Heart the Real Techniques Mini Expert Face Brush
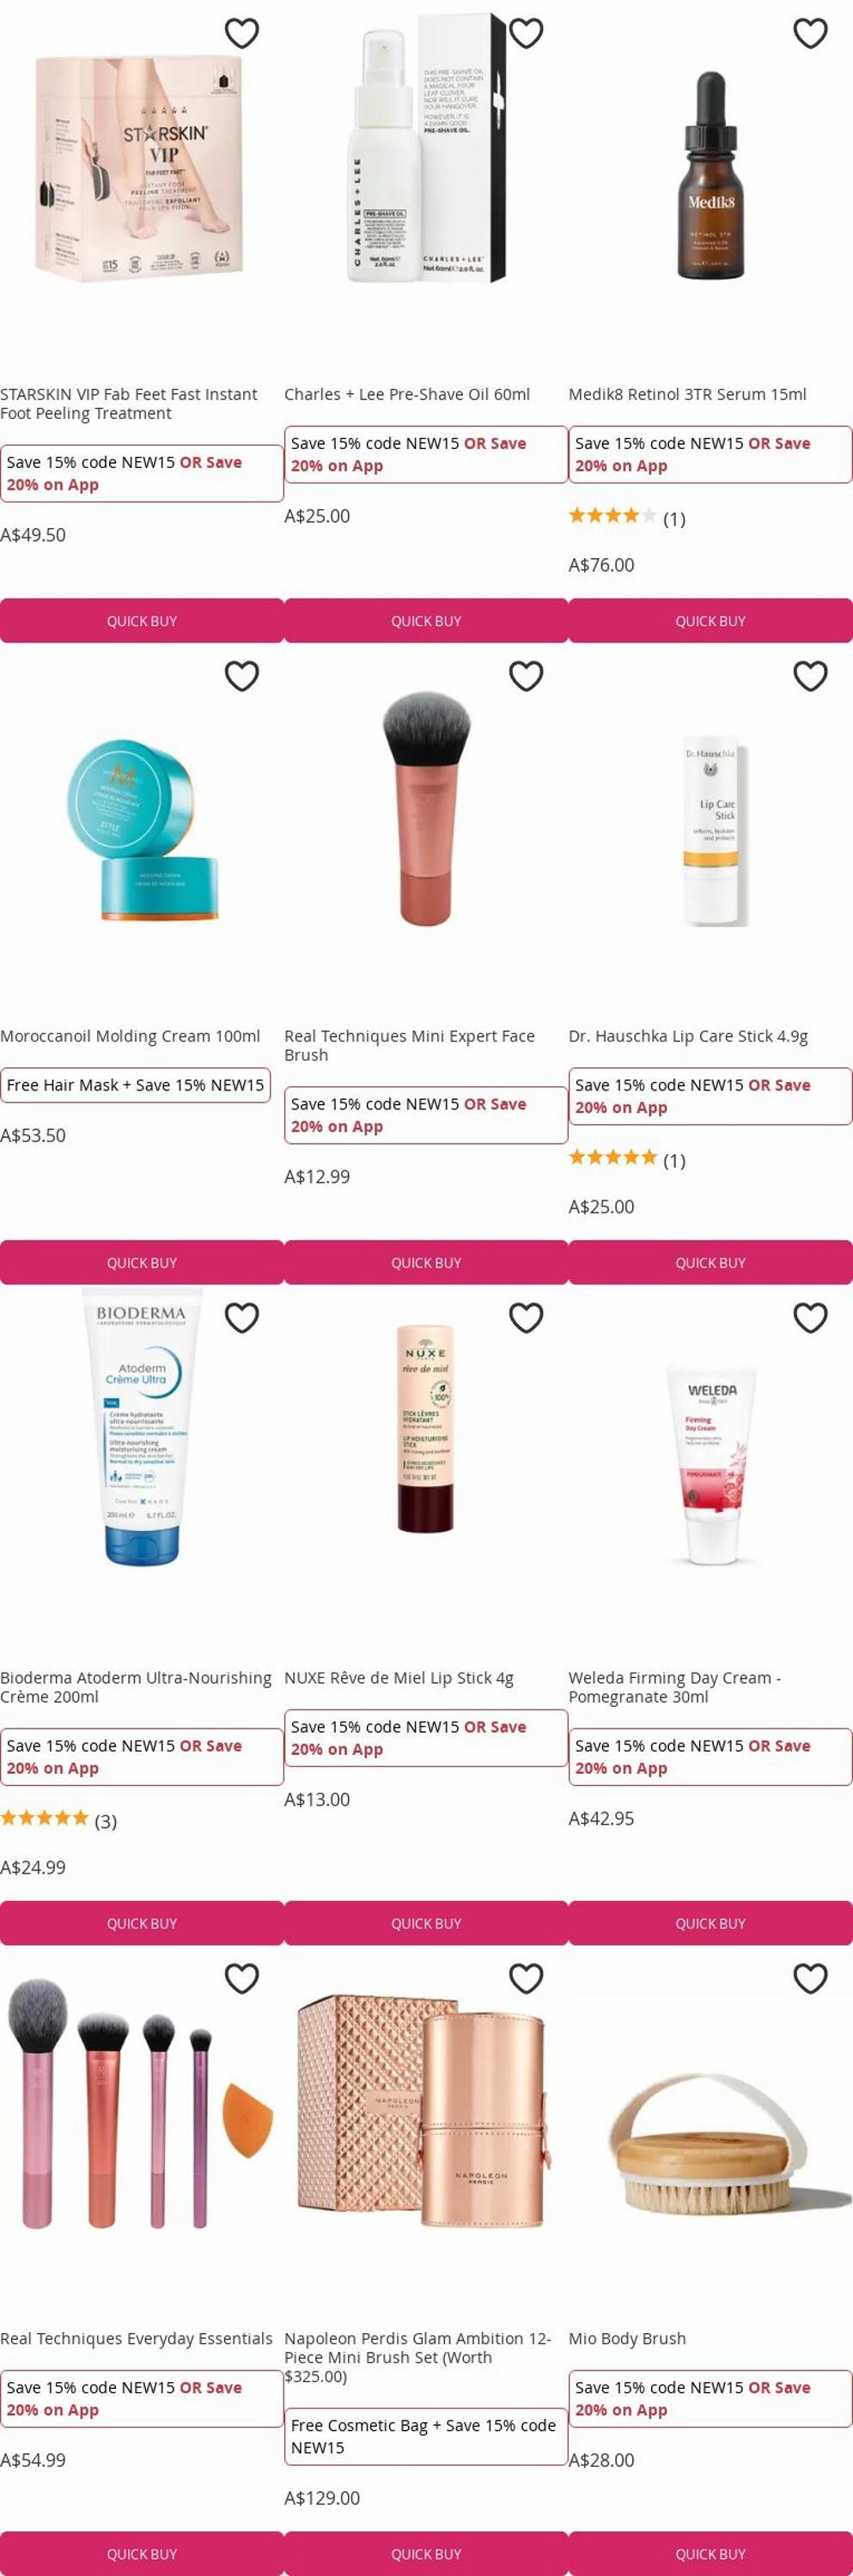Screen dimensions: 853x2576 tap(526, 676)
